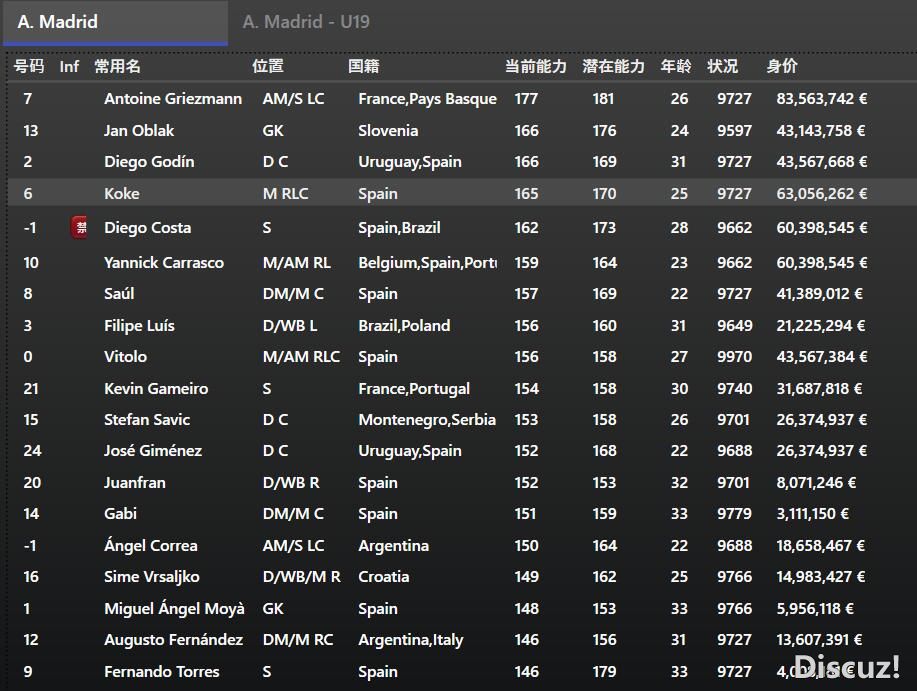Viewport: 917px width, 691px height.
Task: Click the Slovenia nationality cell
Action: pyautogui.click(x=388, y=130)
